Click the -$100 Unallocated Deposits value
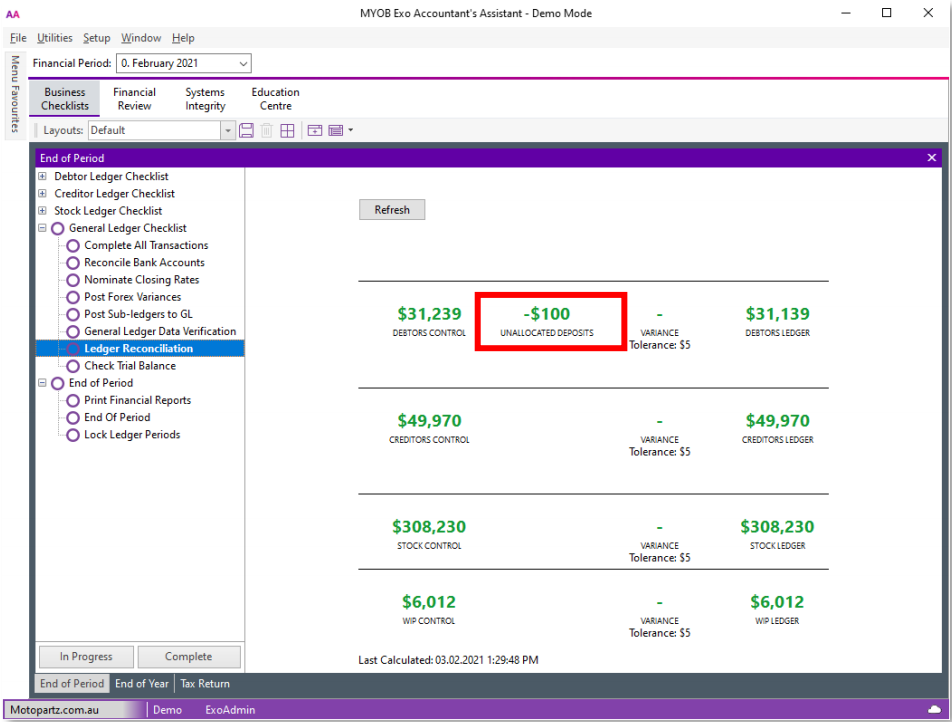This screenshot has height=722, width=952. coord(546,314)
